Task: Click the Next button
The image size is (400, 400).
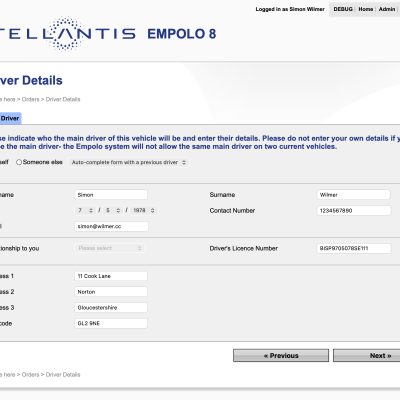Action: 367,356
